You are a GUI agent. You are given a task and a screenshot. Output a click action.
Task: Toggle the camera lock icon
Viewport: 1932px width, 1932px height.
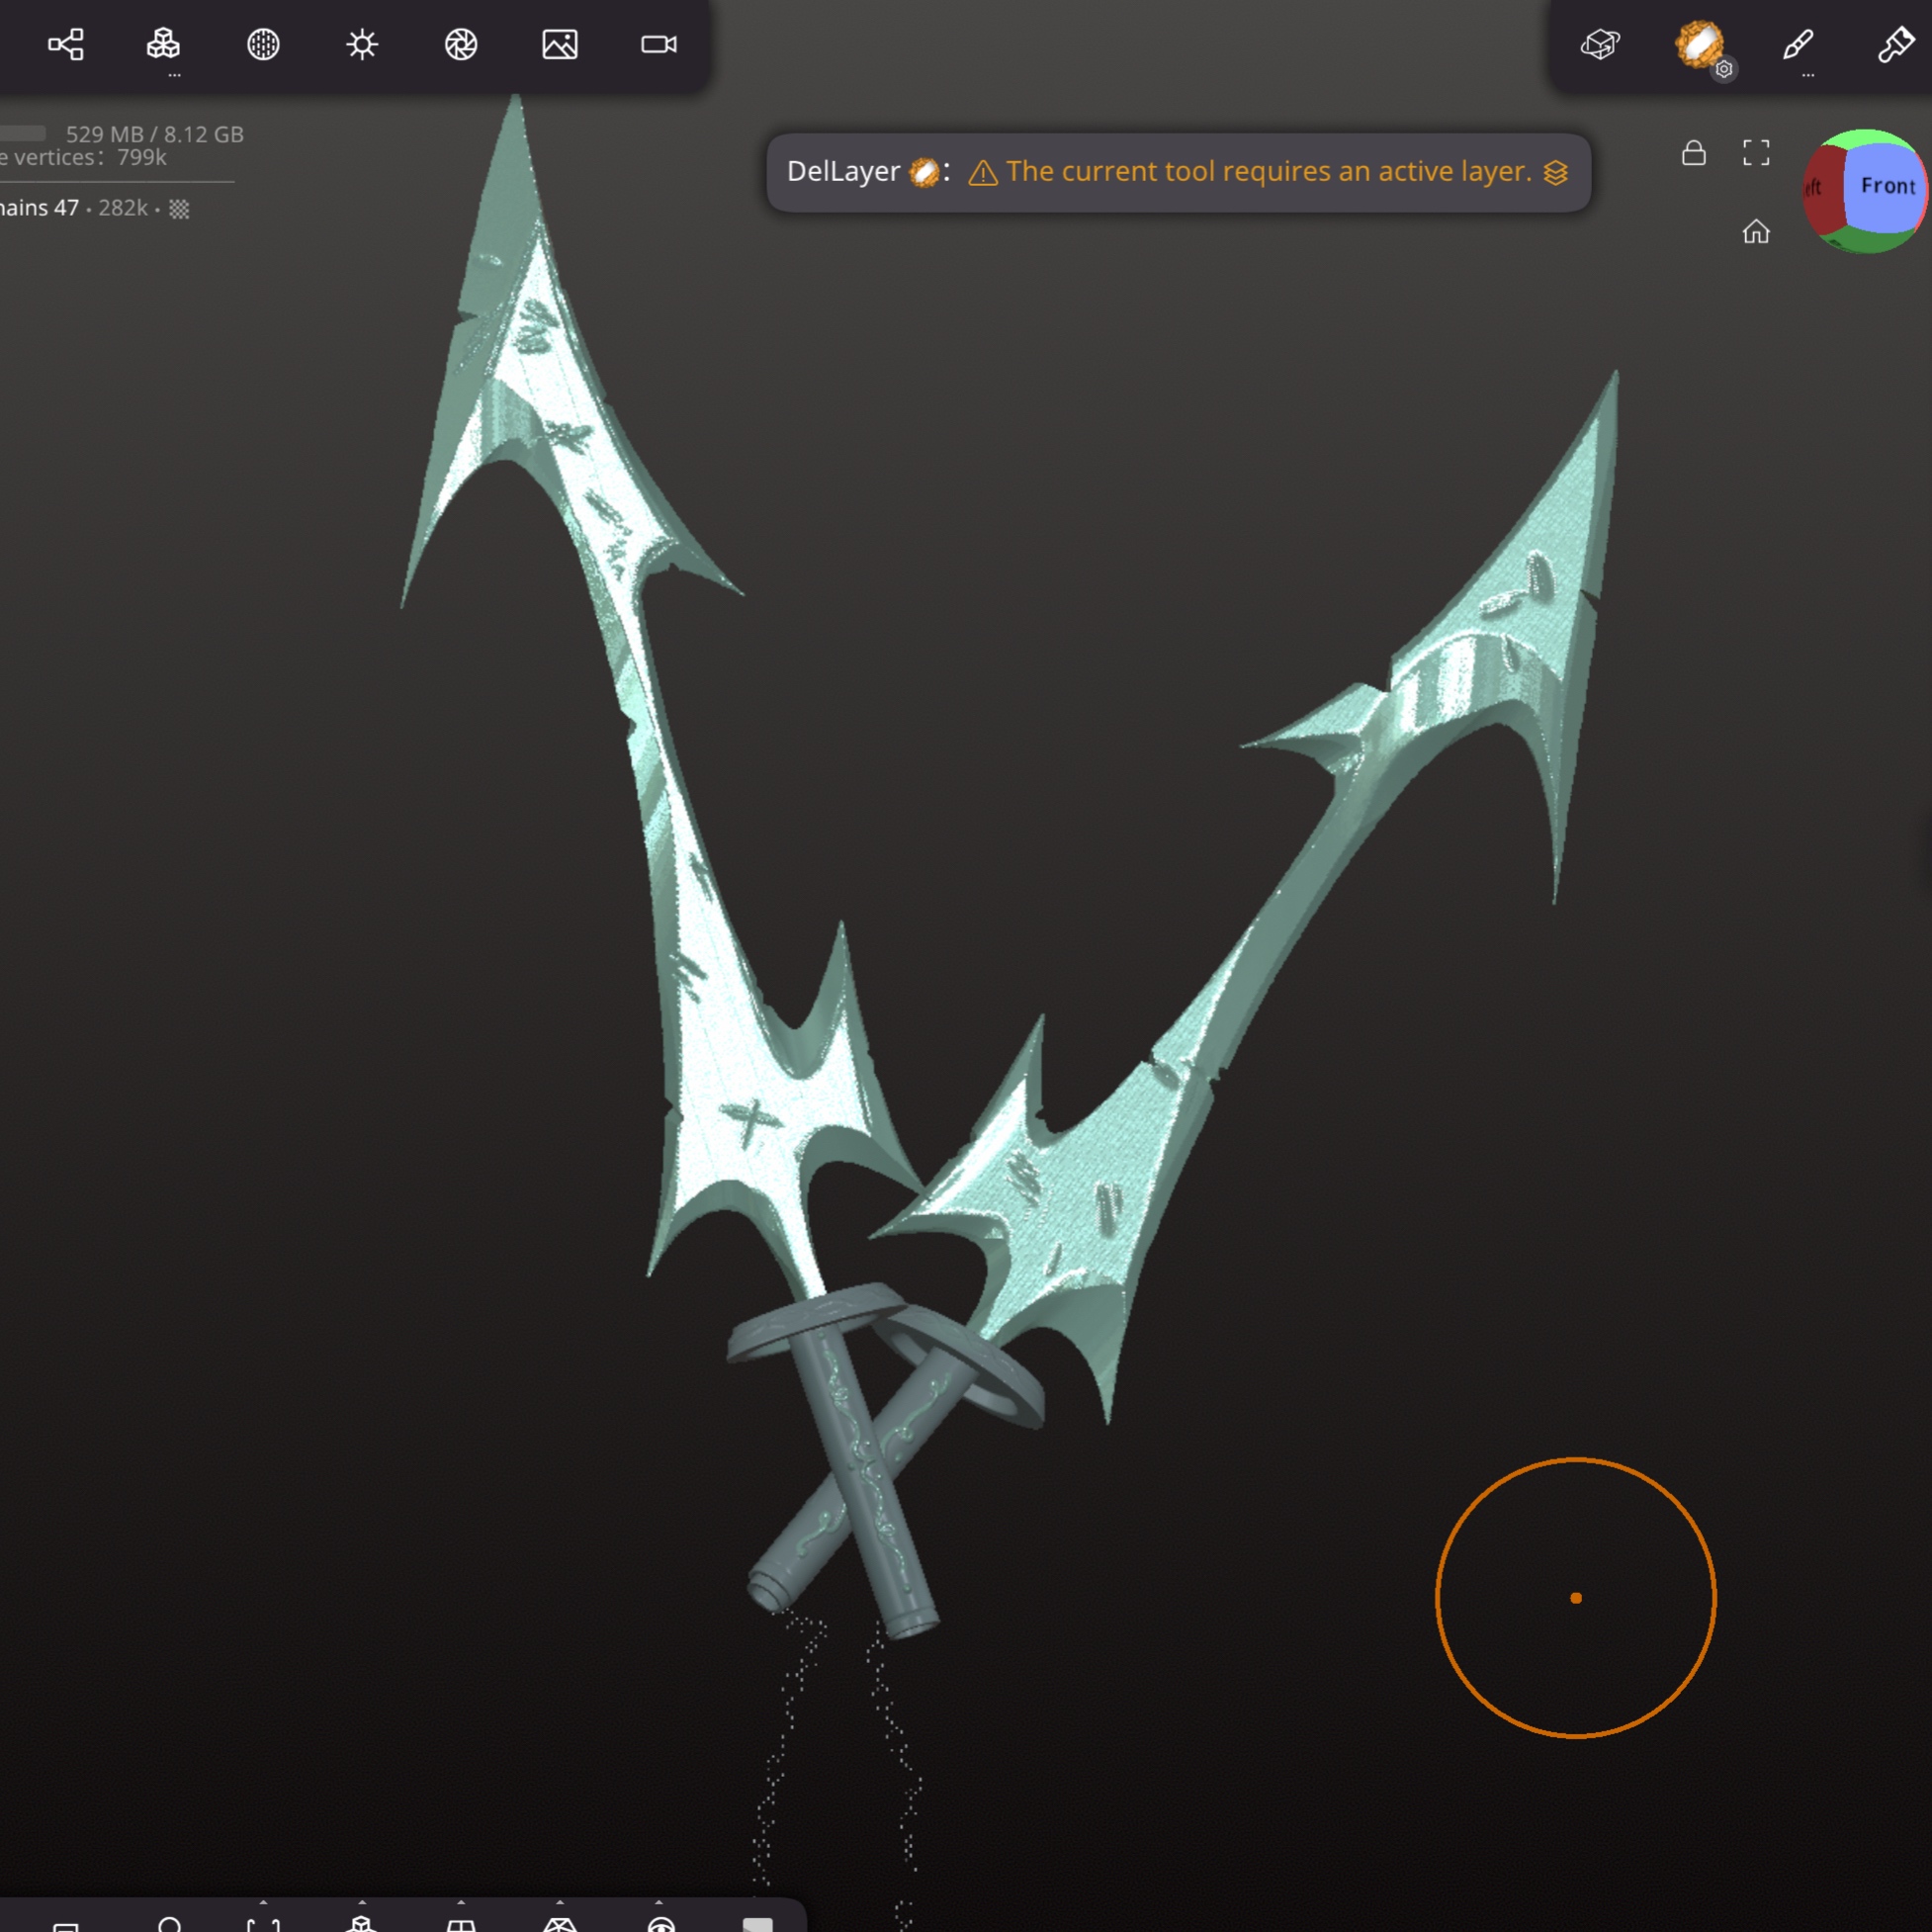[1694, 153]
